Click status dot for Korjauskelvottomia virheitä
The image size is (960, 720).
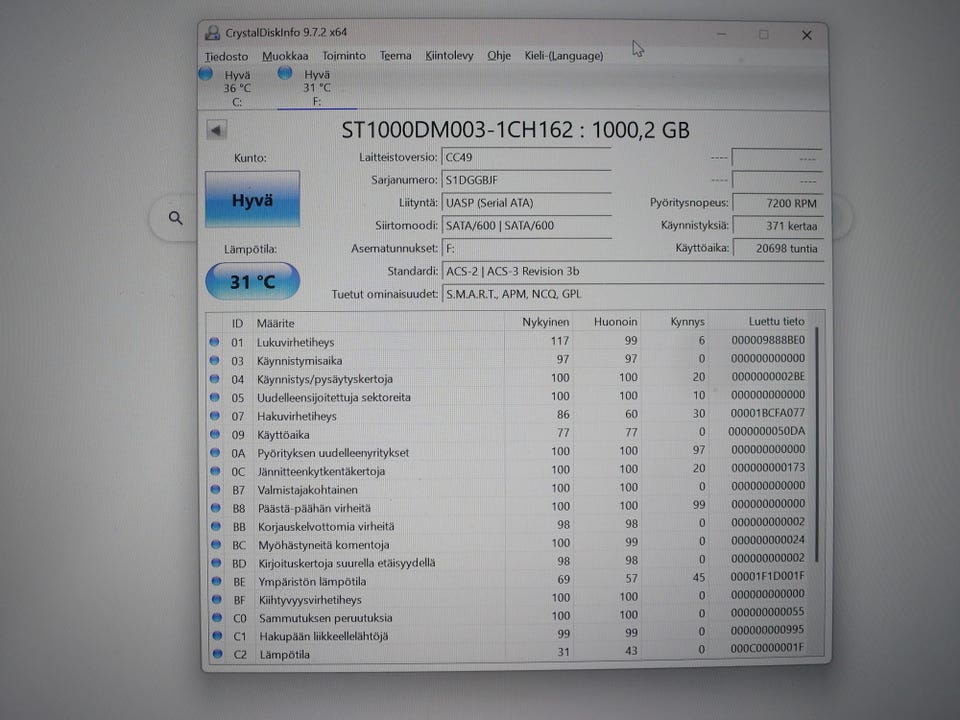[x=216, y=525]
